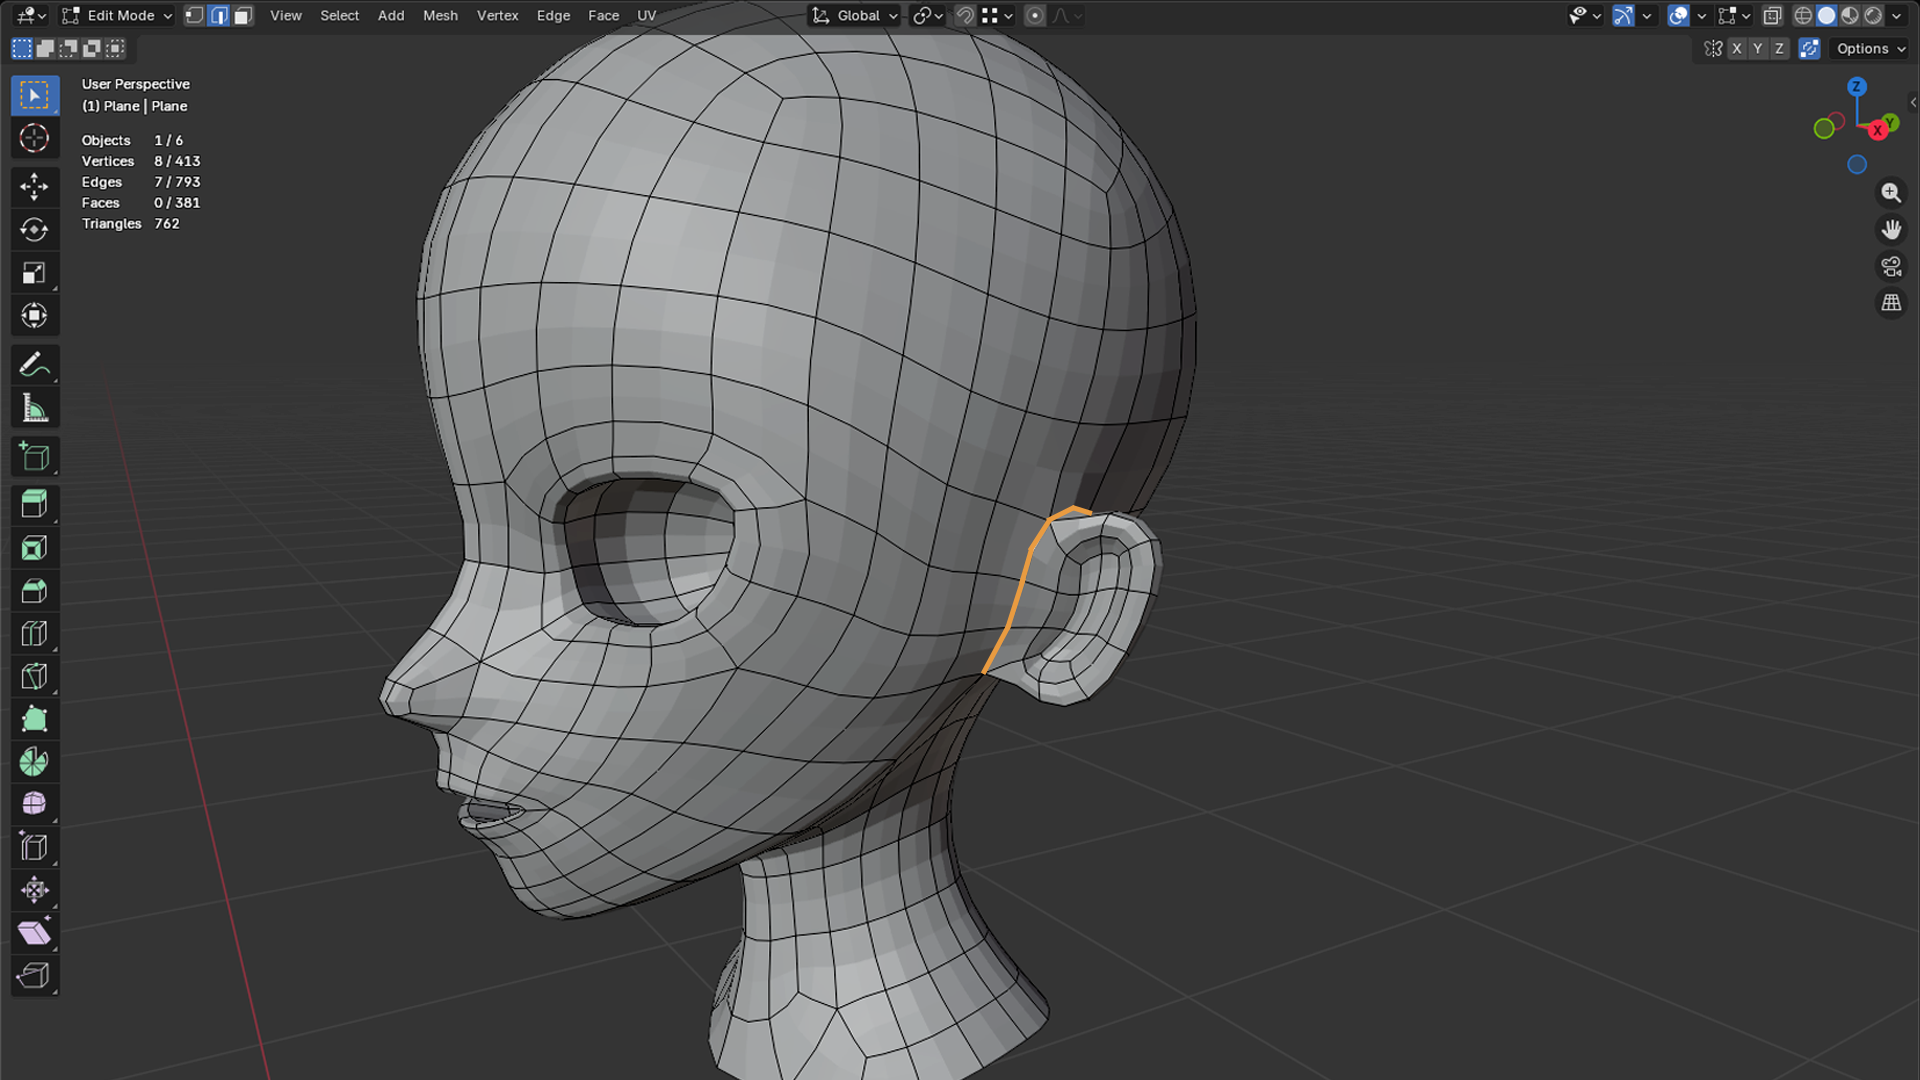This screenshot has height=1080, width=1920.
Task: Open the Mesh menu
Action: pyautogui.click(x=440, y=15)
